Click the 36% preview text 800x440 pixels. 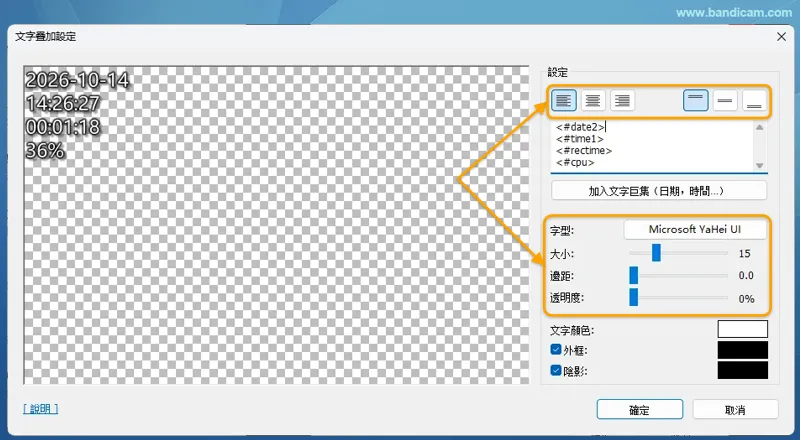[x=45, y=151]
